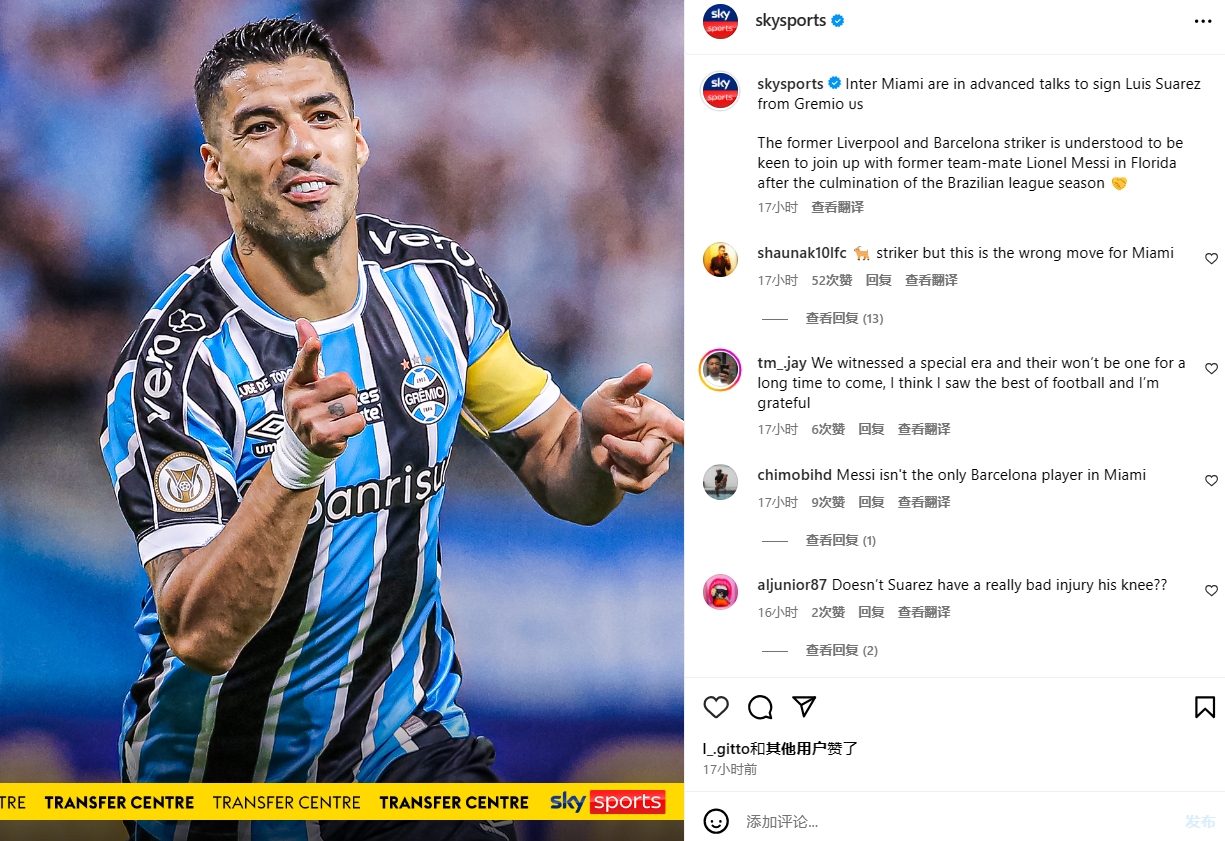
Task: Like tm_.jay's comment with its heart
Action: tap(1211, 368)
